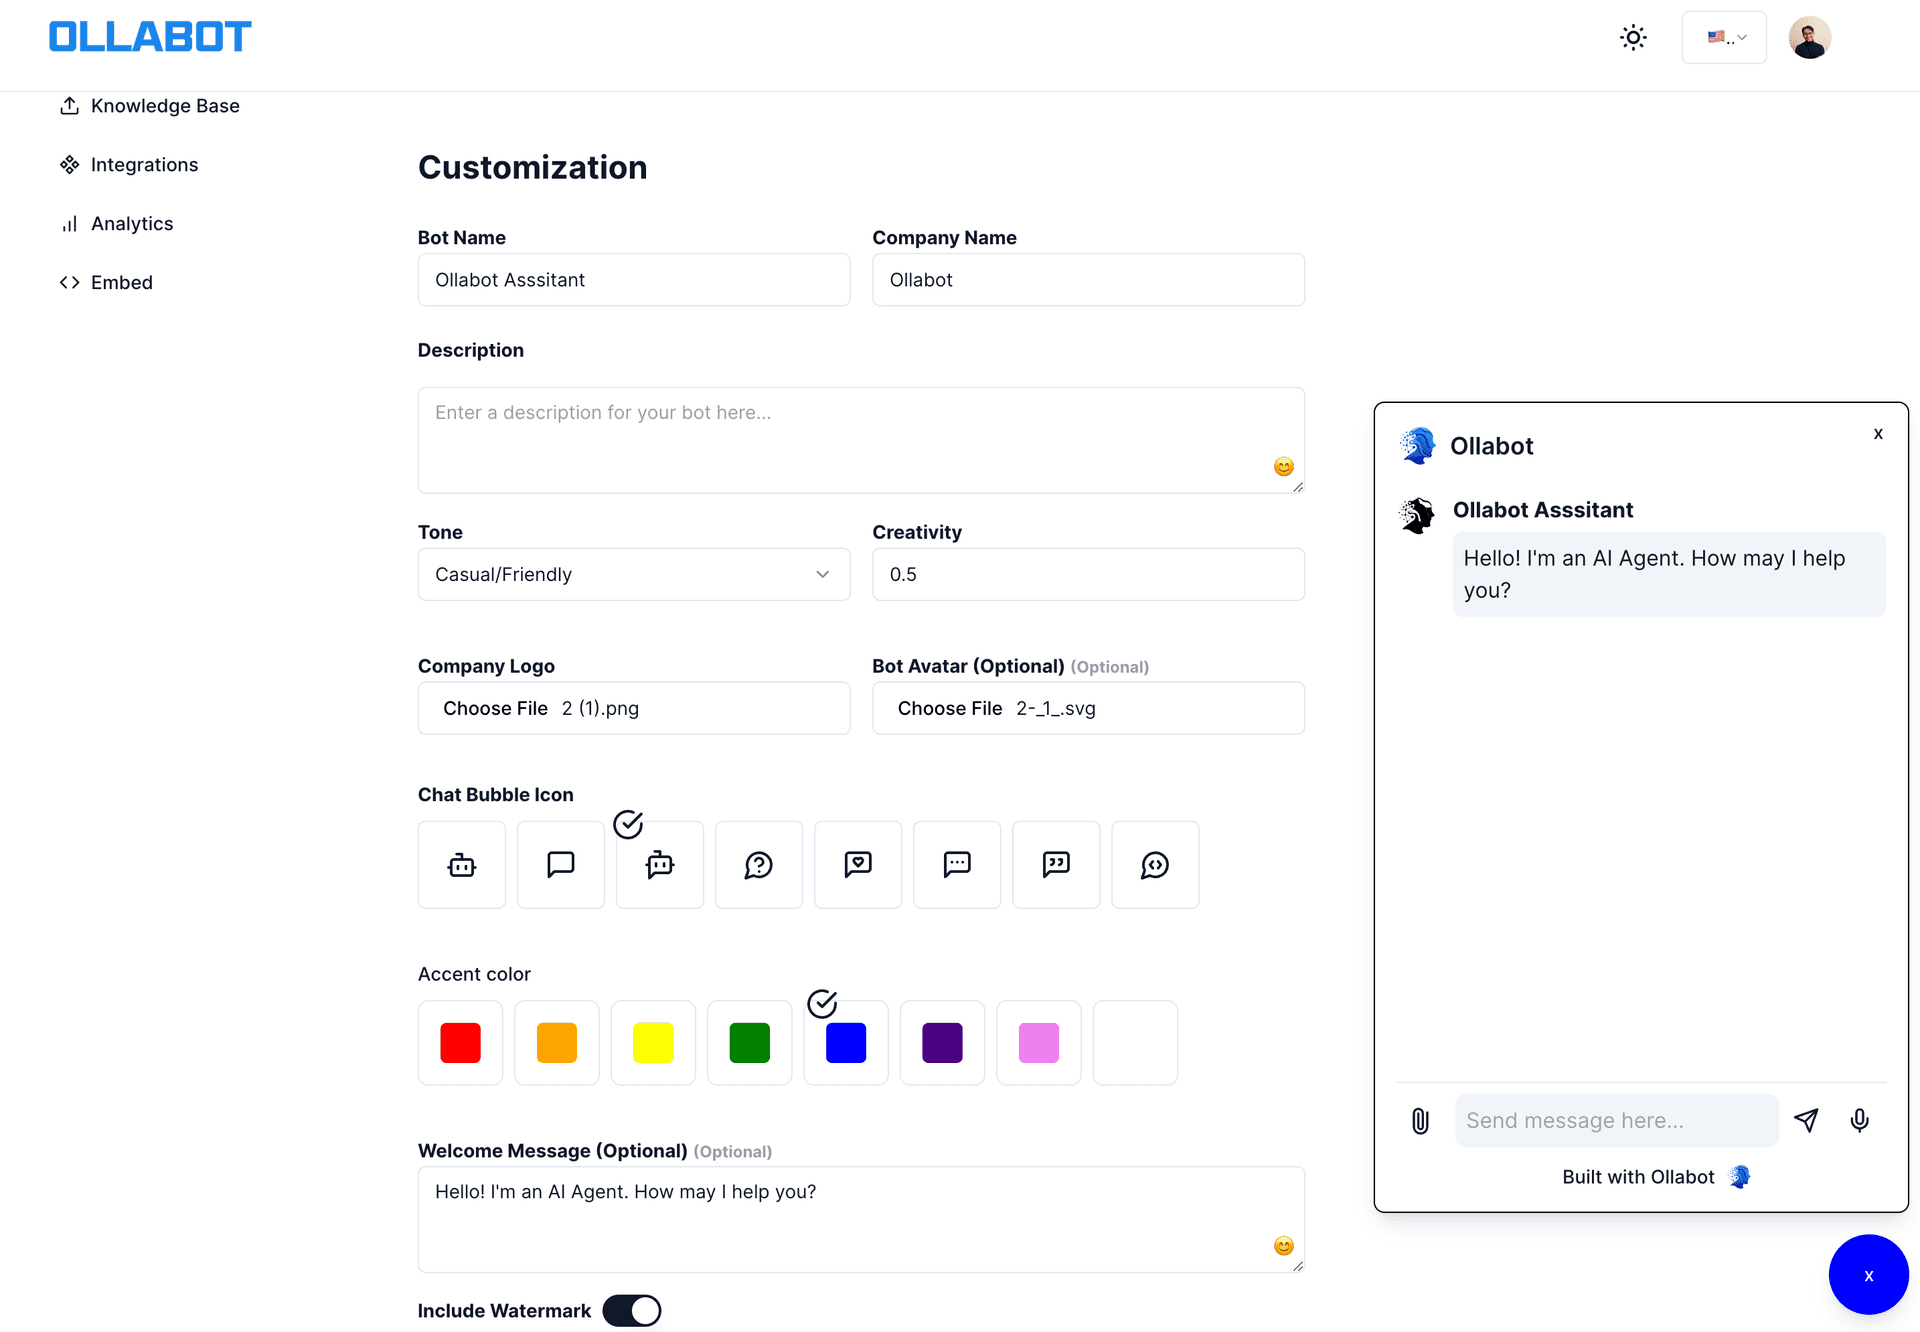This screenshot has height=1332, width=1920.
Task: Click the Bot Name input field
Action: click(634, 280)
